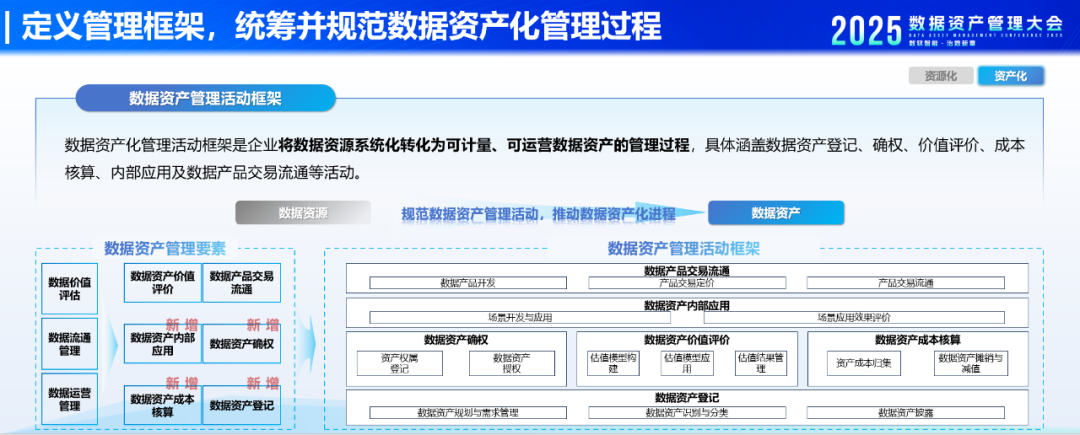Click the 场景应用效果评价 item
The image size is (1080, 435).
(x=854, y=317)
